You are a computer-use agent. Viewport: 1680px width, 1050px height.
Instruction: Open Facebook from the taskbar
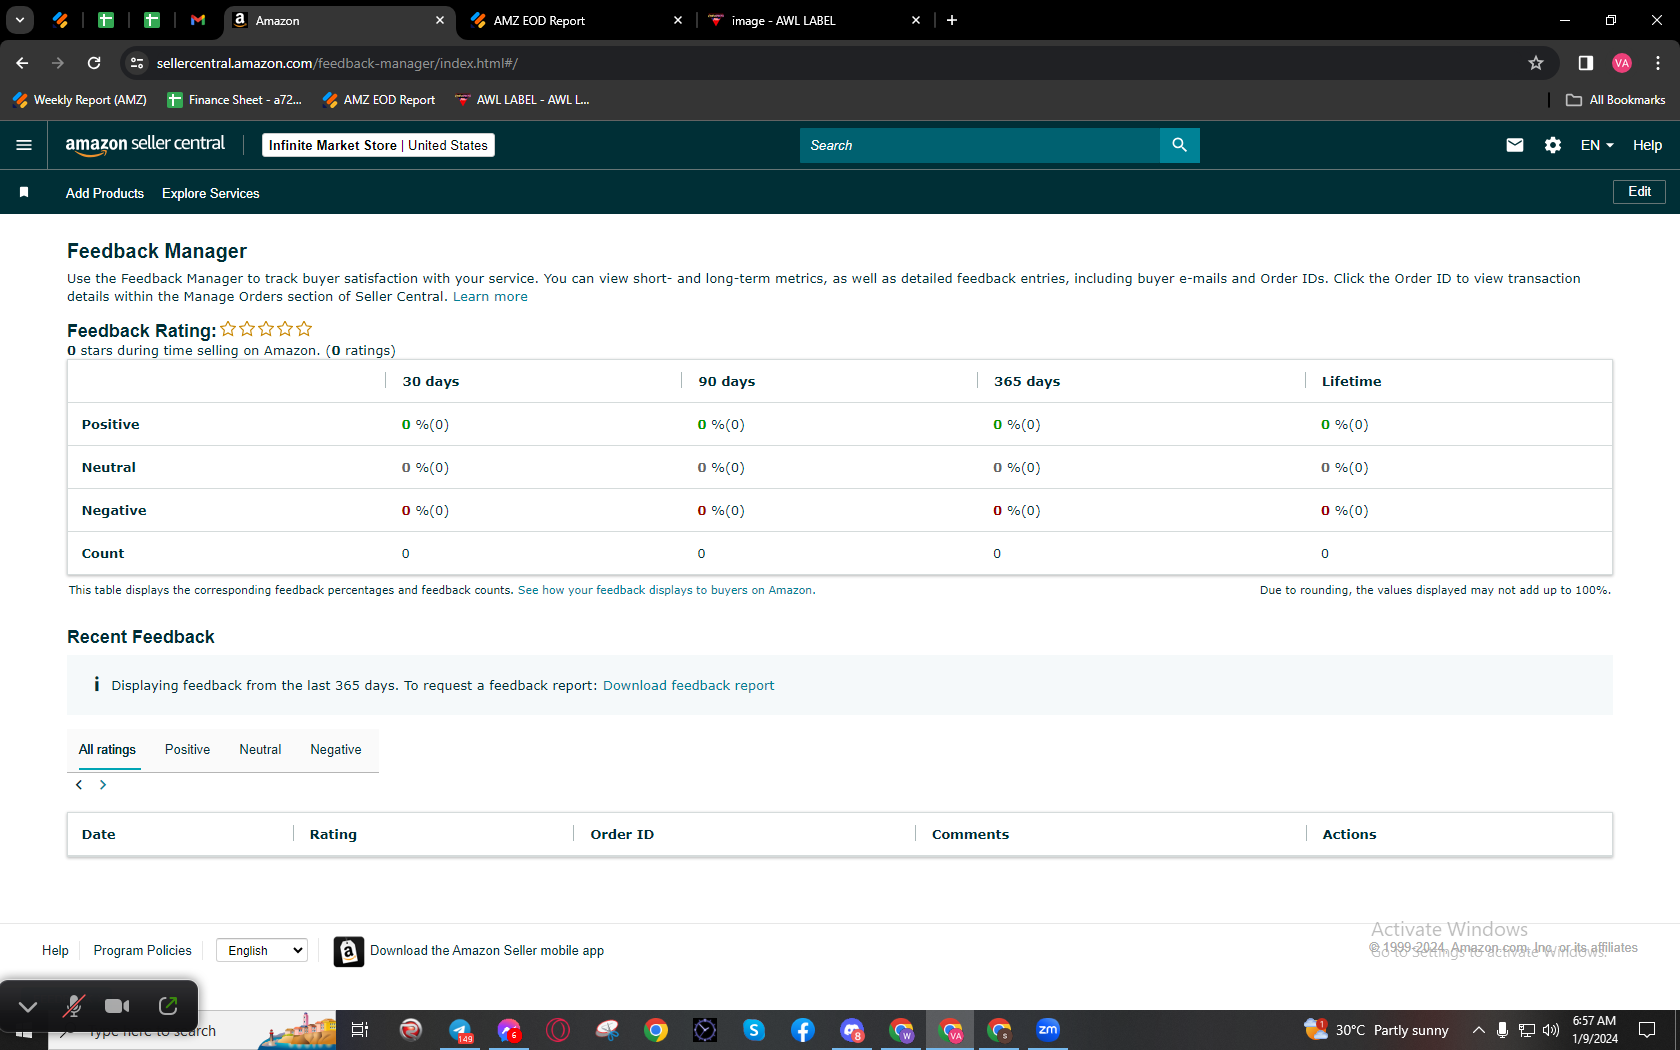pos(803,1030)
